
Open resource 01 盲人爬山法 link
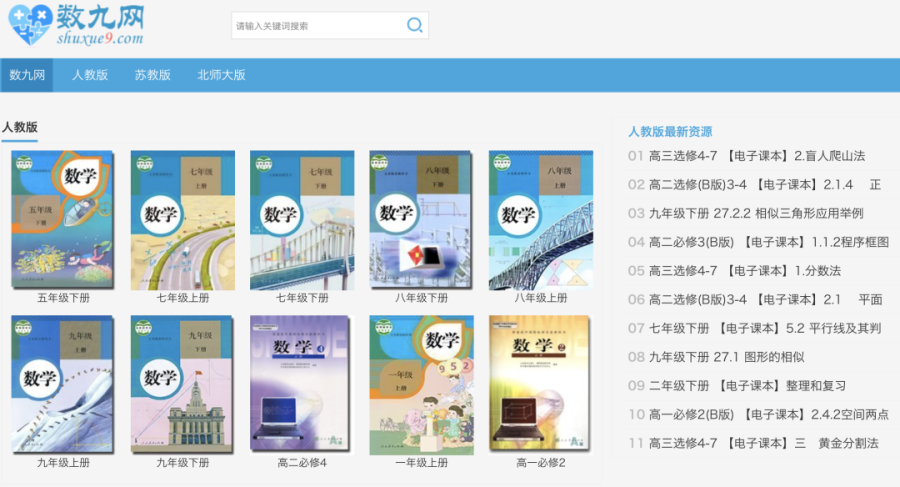[x=756, y=156]
